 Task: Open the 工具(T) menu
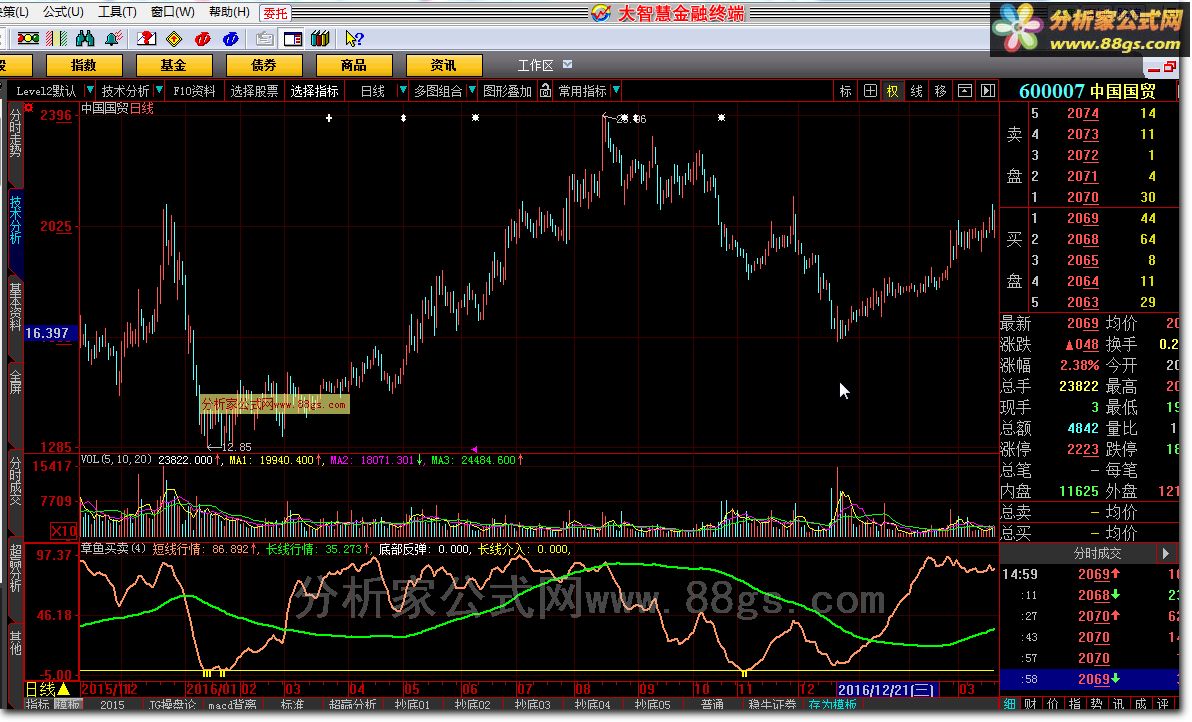click(117, 12)
